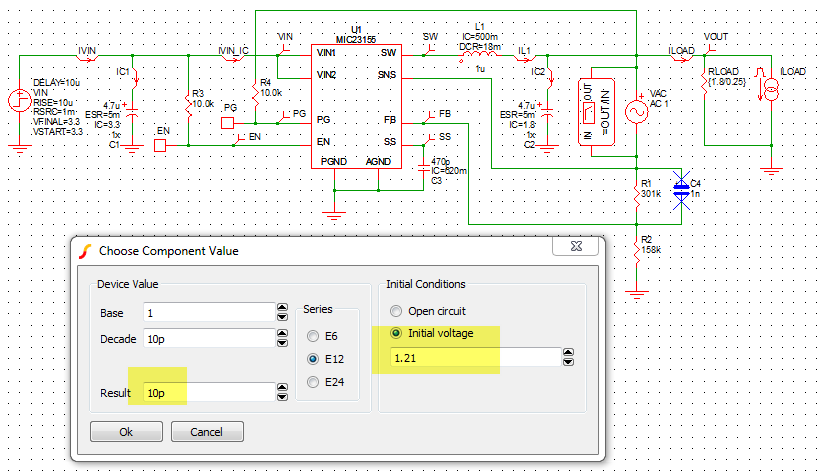Screen dimensions: 819x472
Task: Select the ground symbol below PGND
Action: point(334,215)
